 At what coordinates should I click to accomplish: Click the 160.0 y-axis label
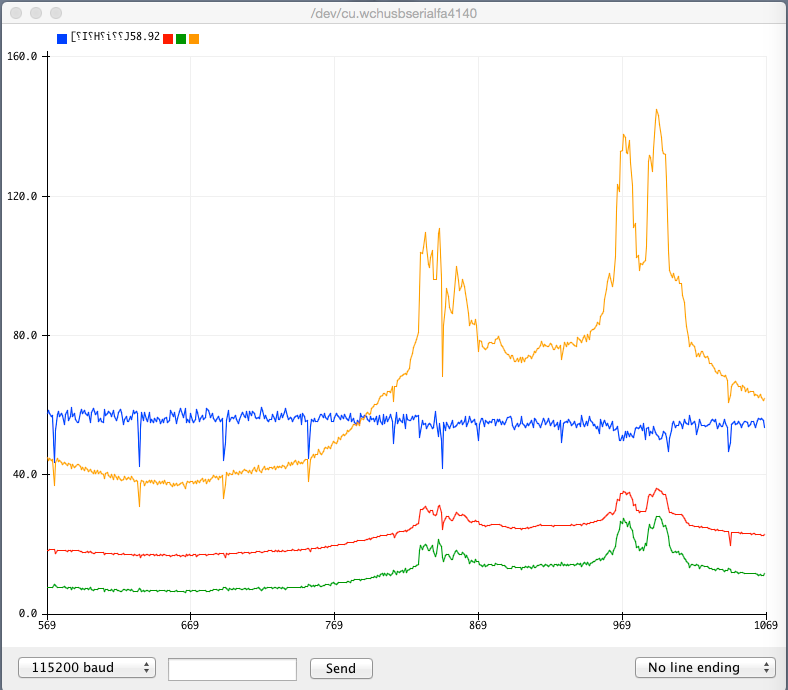coord(22,57)
